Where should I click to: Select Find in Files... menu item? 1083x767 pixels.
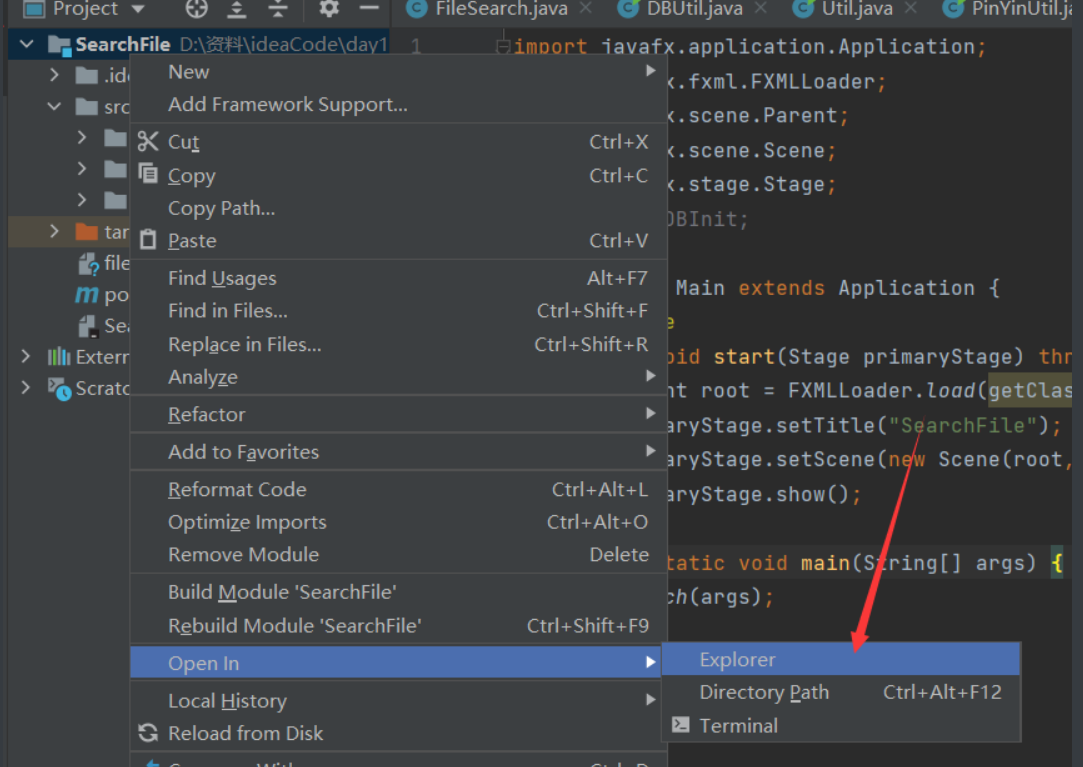point(399,311)
